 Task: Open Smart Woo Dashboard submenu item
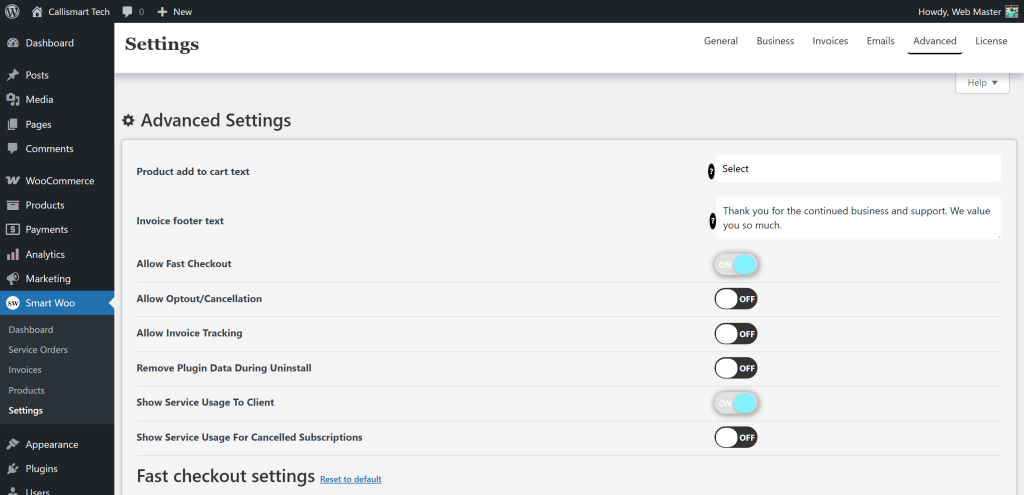pos(31,330)
